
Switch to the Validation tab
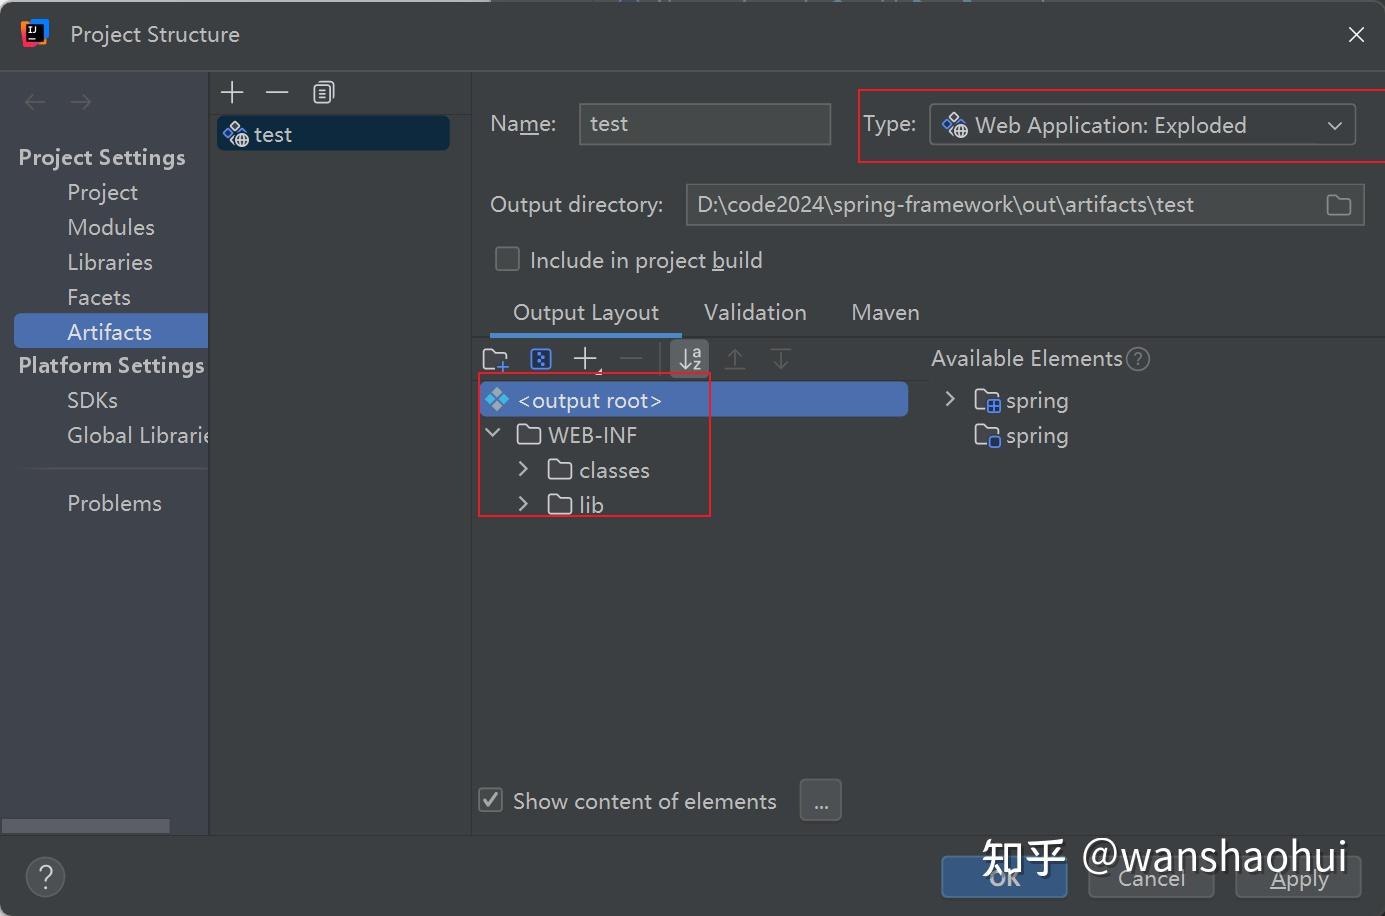click(755, 312)
